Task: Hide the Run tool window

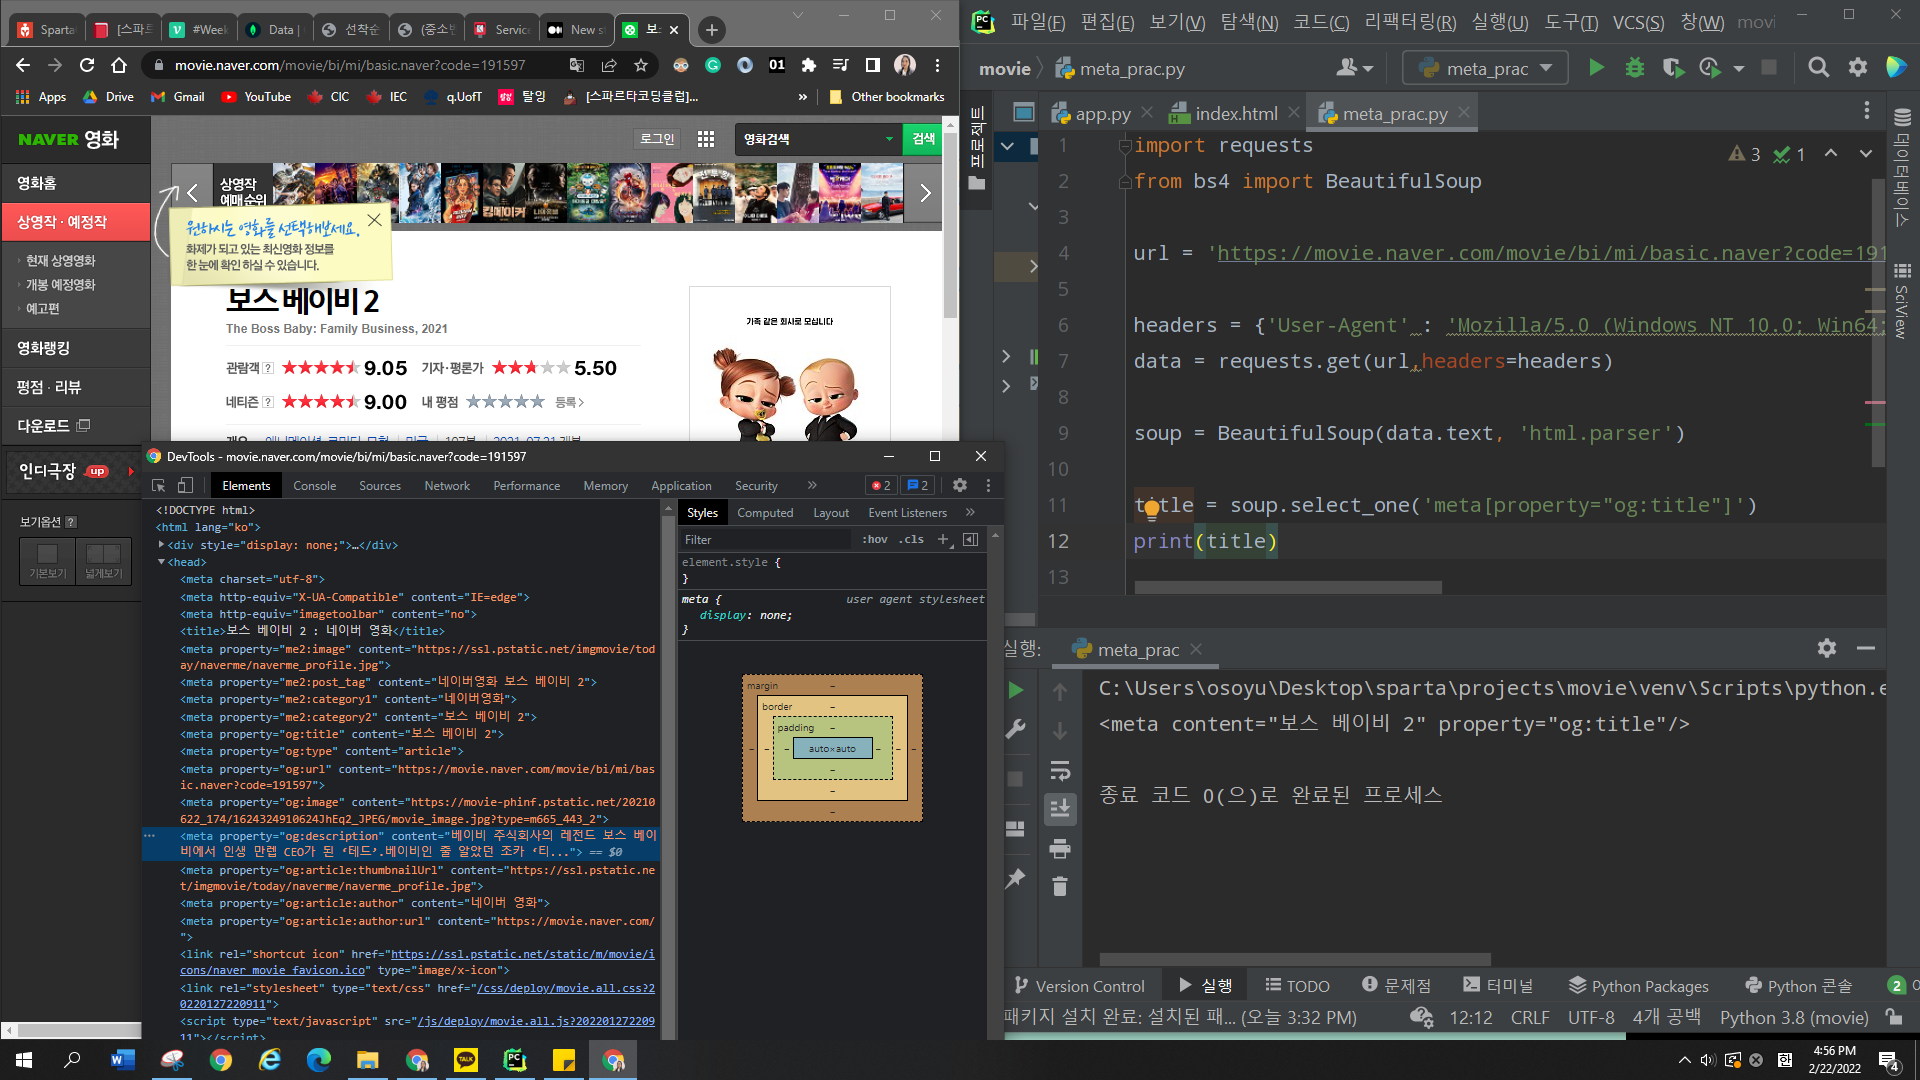Action: pos(1865,648)
